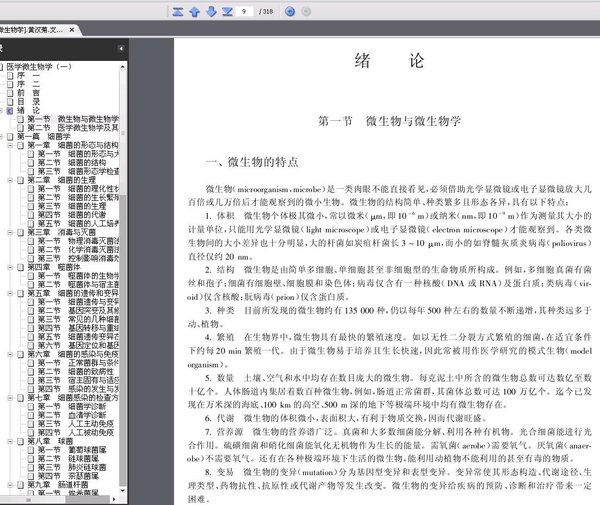Viewport: 600px width, 505px height.
Task: Open bookmark 第四节 人工被动免疫
Action: 76,433
